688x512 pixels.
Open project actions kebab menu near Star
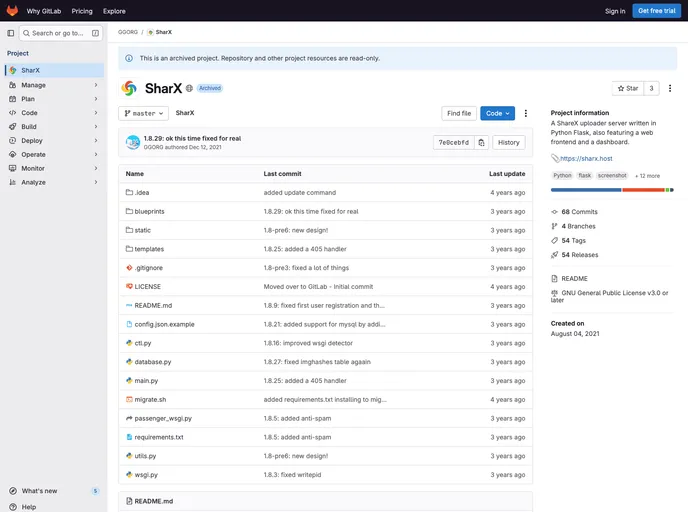(x=670, y=88)
